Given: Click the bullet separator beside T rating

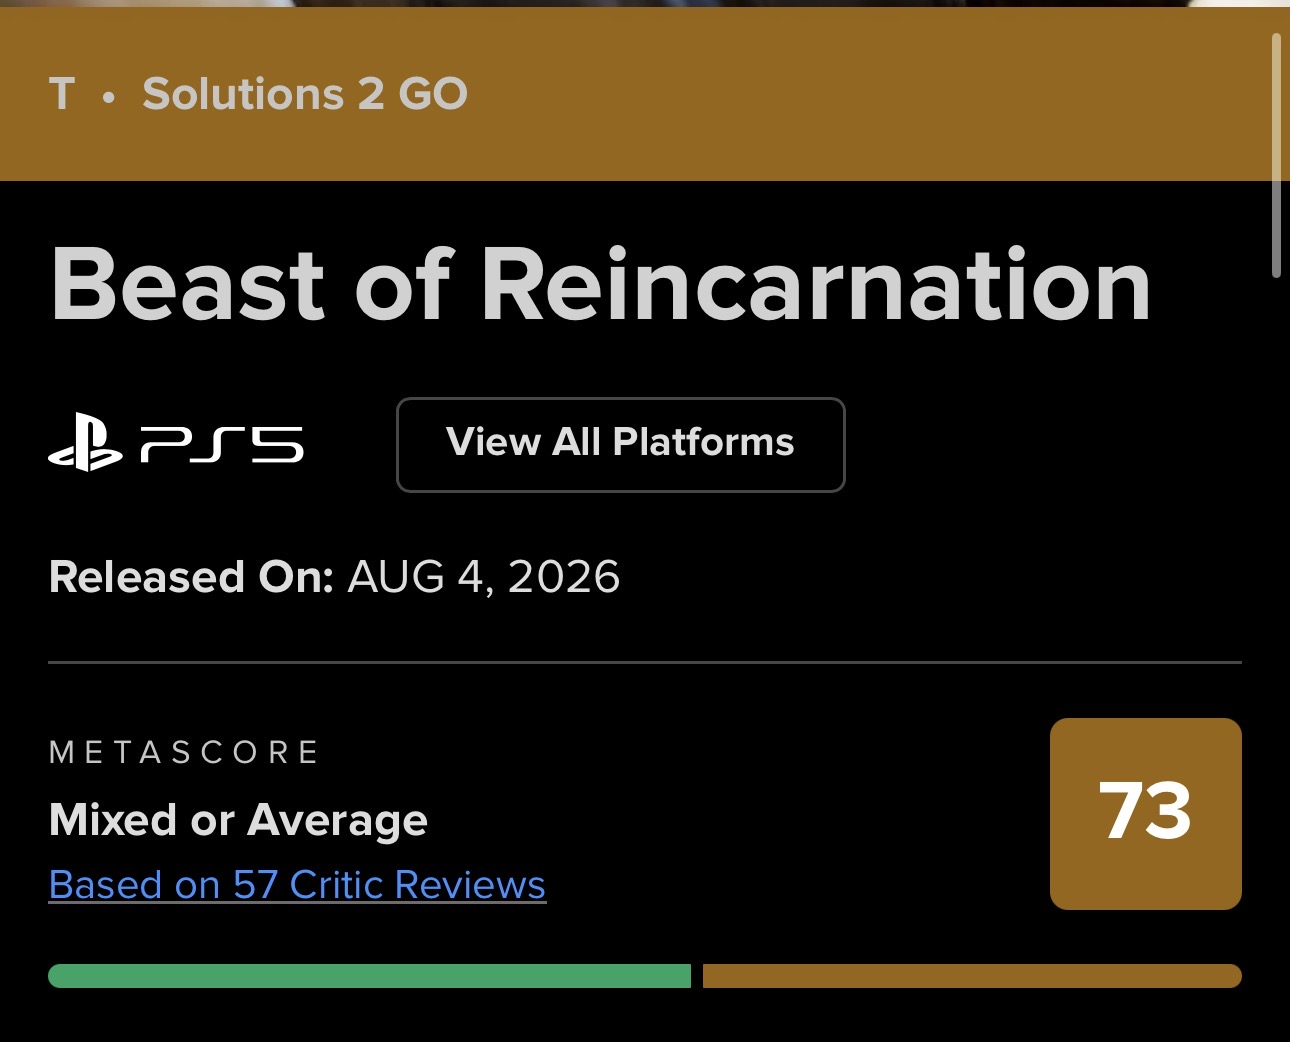Looking at the screenshot, I should click(109, 97).
